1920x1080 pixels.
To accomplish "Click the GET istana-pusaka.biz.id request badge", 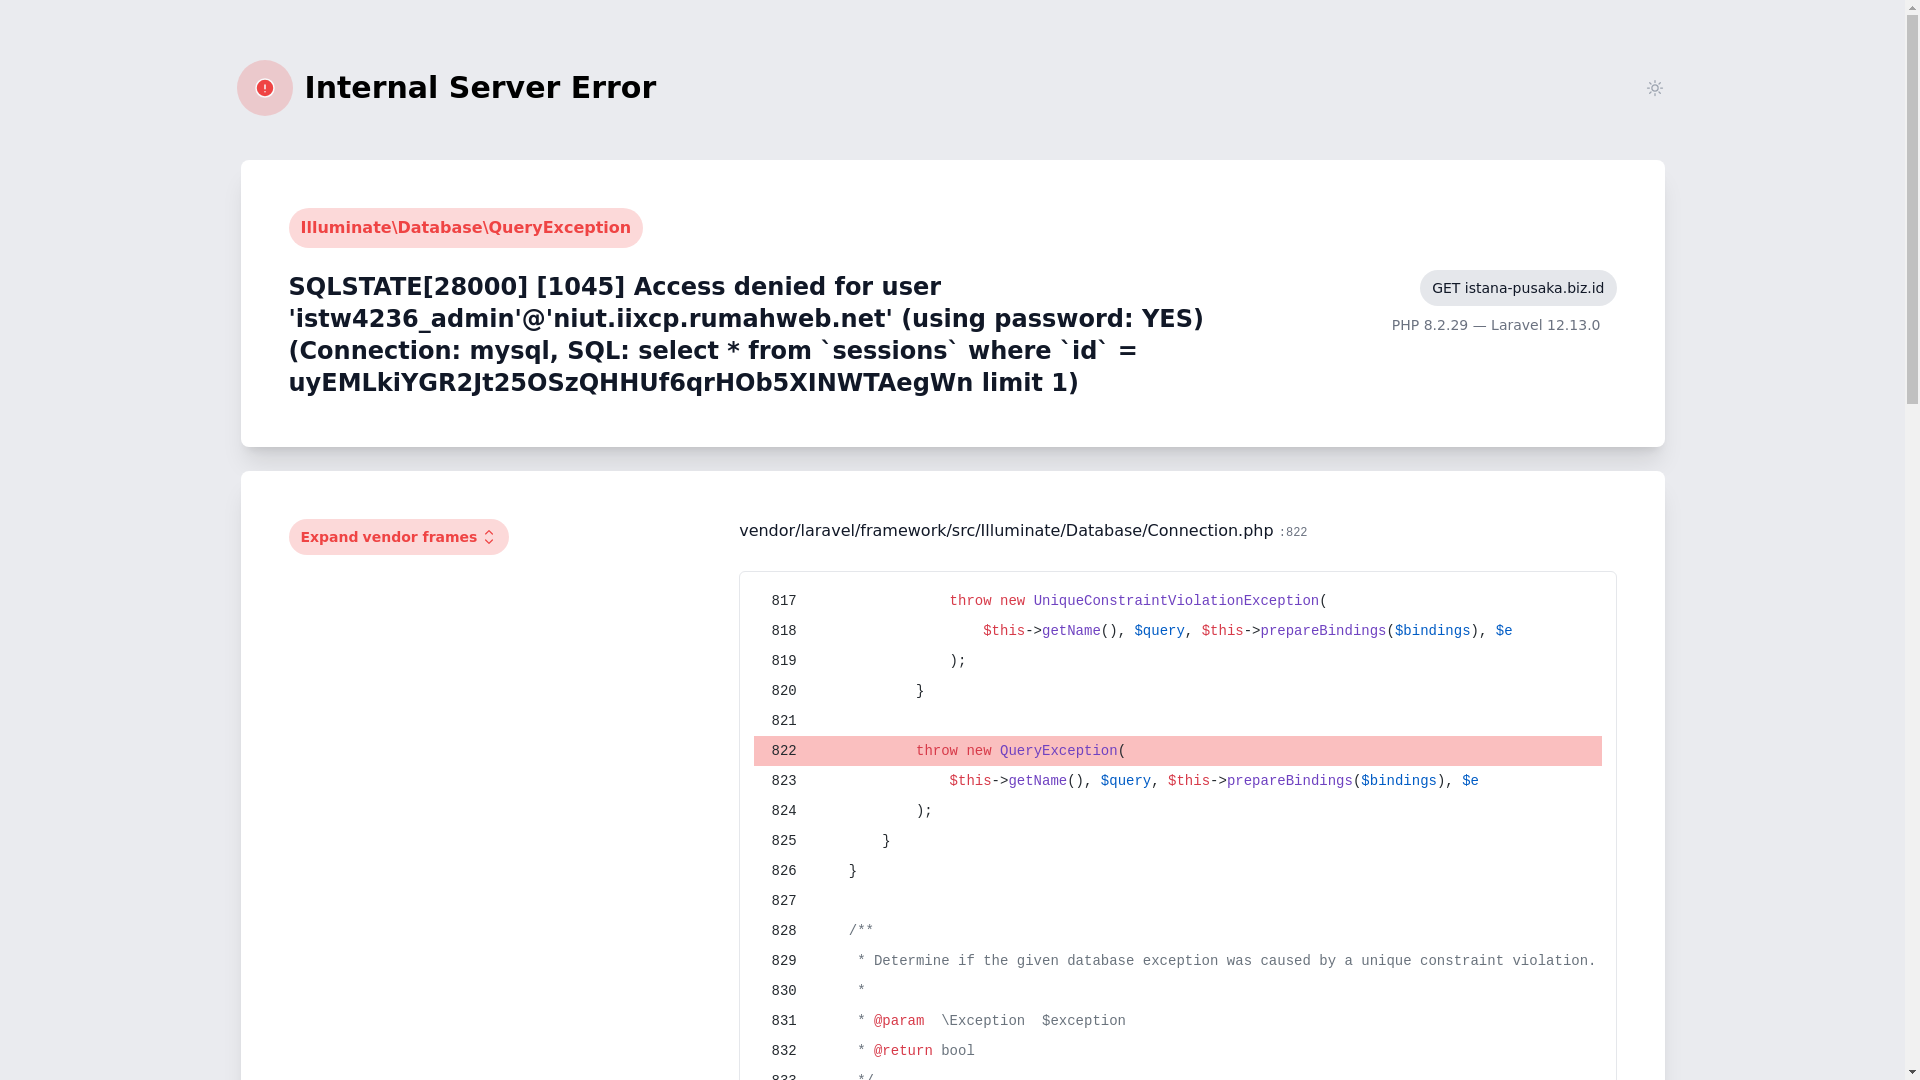I will 1517,288.
